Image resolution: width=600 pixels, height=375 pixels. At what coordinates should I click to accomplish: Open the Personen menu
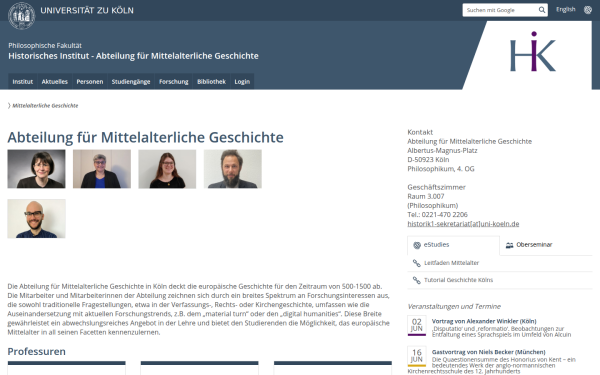tap(90, 82)
